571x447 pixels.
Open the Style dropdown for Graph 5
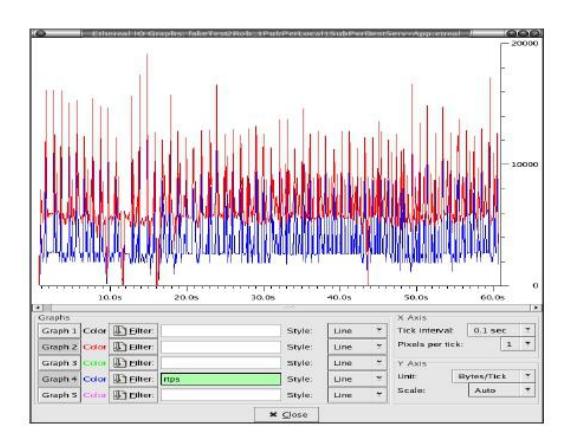[x=357, y=395]
